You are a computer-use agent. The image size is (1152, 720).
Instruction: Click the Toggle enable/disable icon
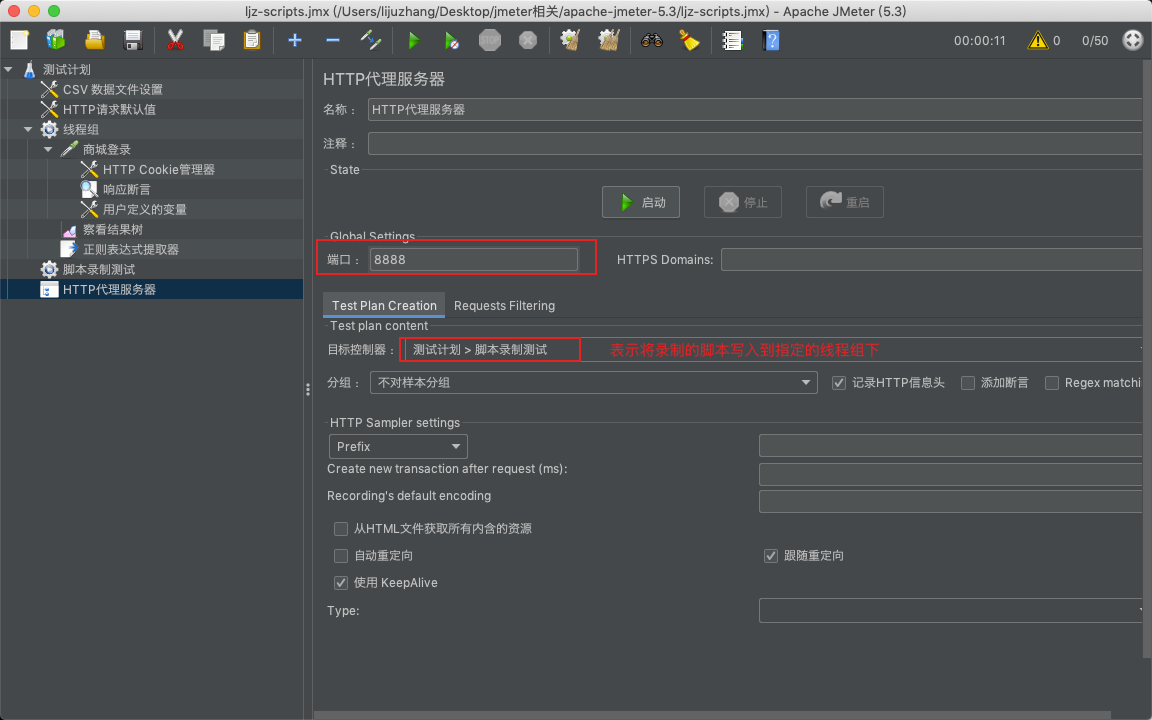(371, 40)
